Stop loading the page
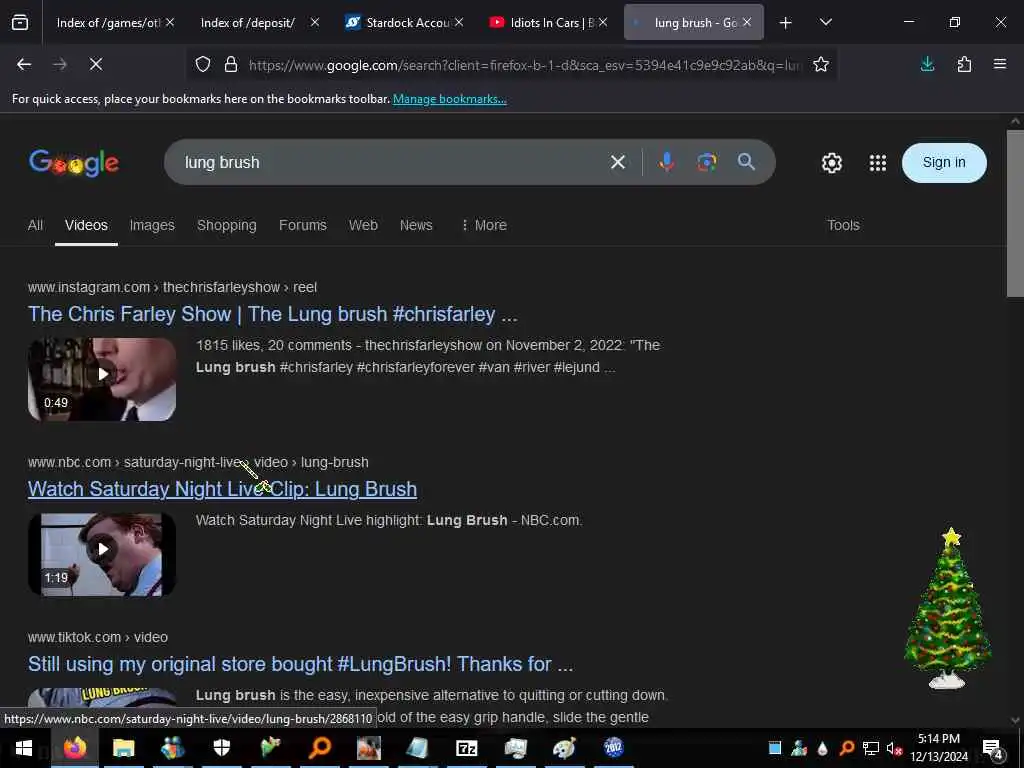The image size is (1024, 768). click(96, 64)
